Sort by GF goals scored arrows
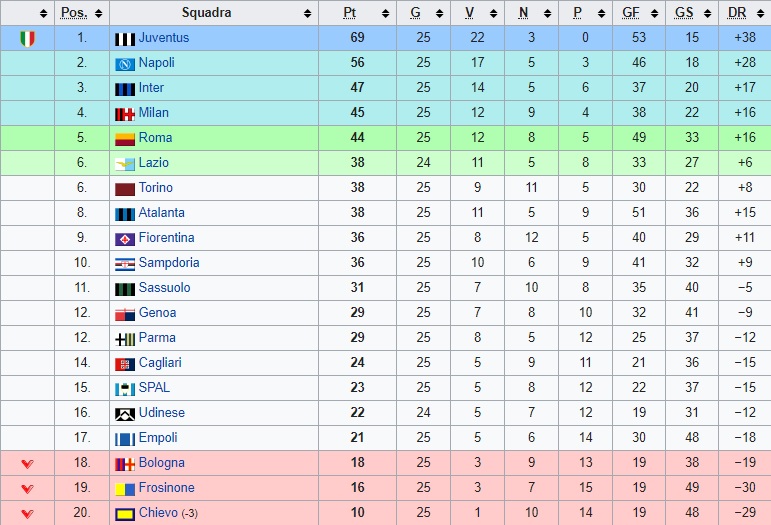Viewport: 771px width, 525px height. [654, 13]
